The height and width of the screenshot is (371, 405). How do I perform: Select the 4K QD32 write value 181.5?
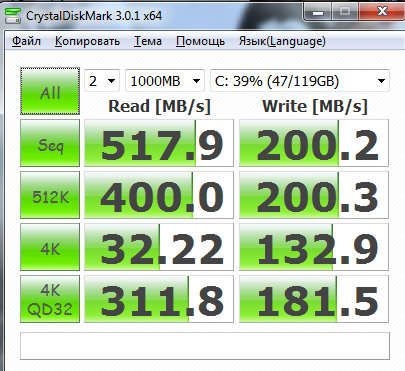(x=314, y=299)
